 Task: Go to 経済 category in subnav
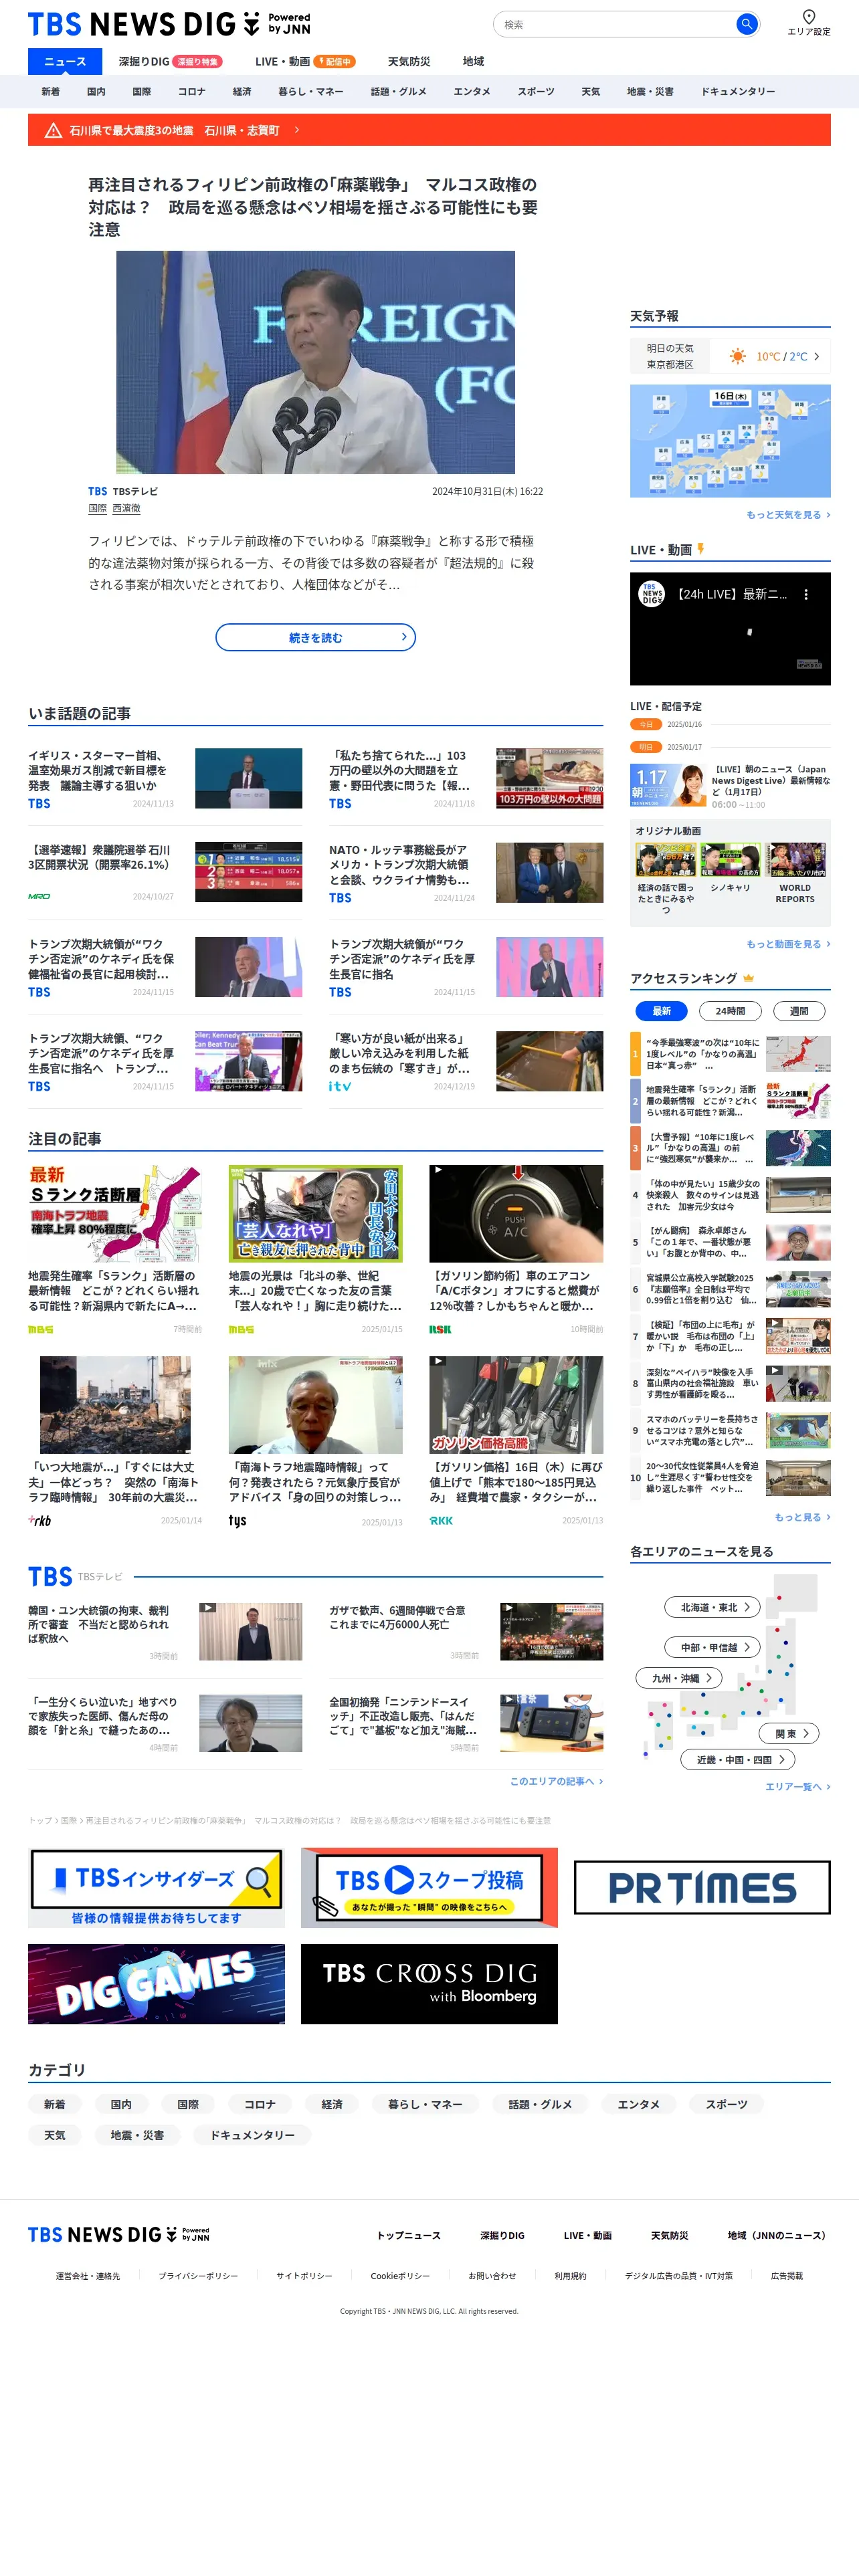click(x=242, y=91)
